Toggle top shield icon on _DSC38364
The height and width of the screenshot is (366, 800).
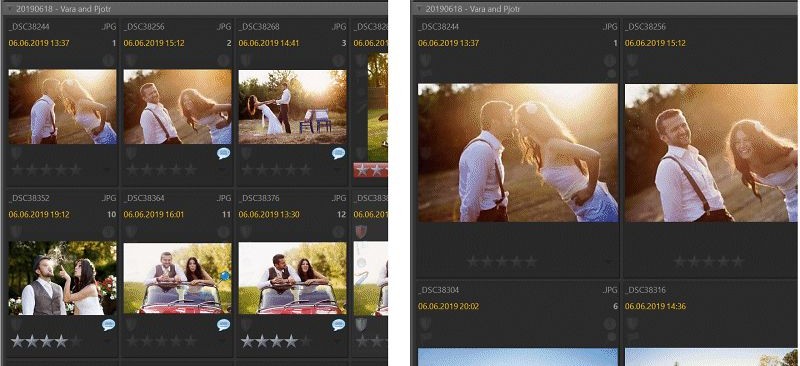[x=131, y=232]
